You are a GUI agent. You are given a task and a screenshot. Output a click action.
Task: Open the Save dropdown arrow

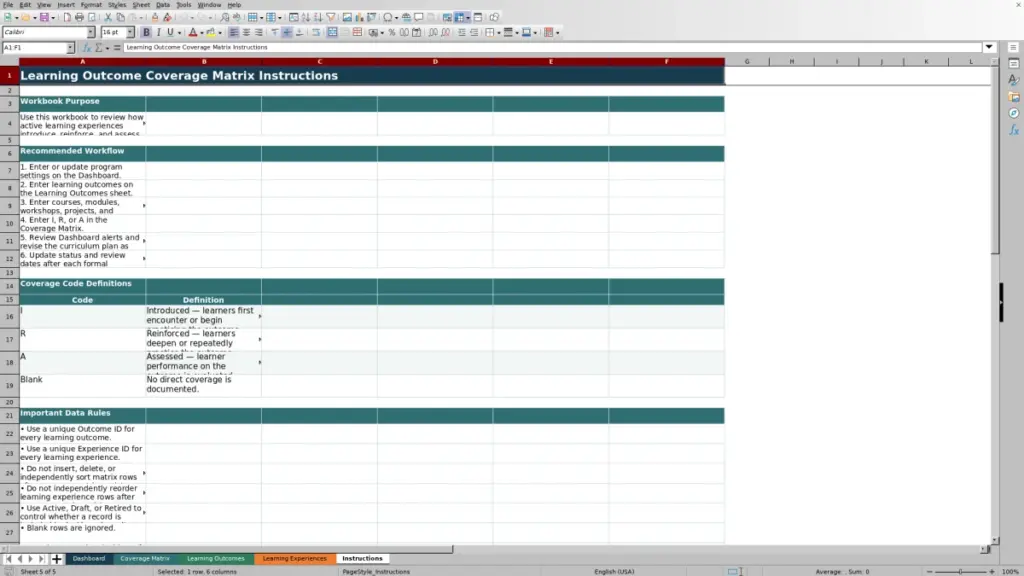click(53, 17)
